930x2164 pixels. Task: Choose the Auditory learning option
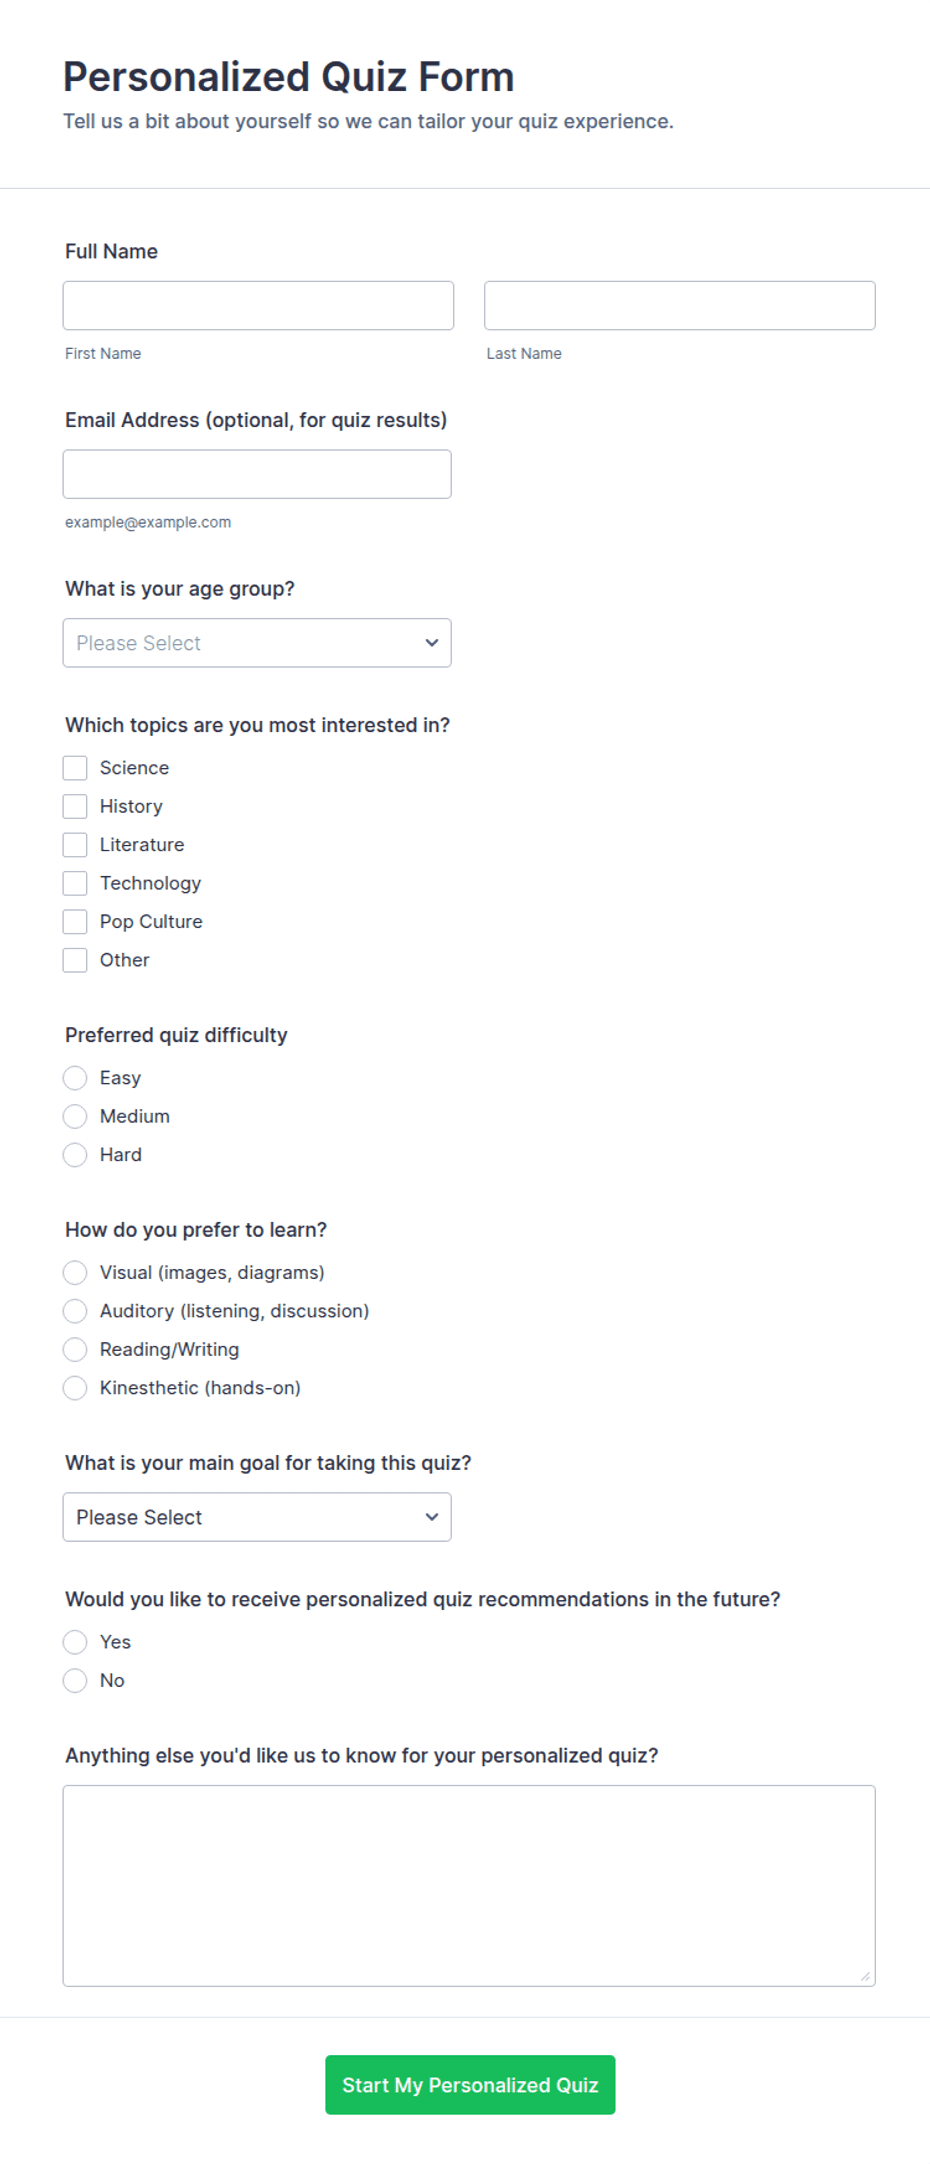coord(75,1311)
